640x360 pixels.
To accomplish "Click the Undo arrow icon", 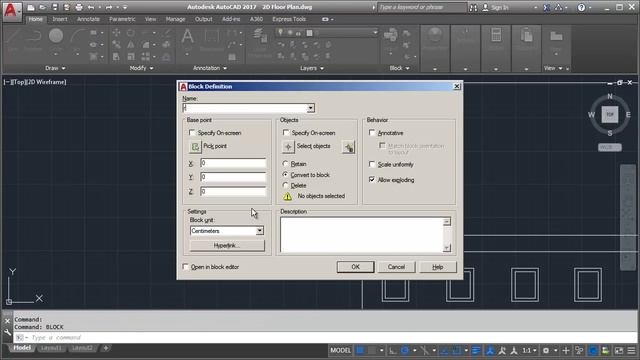I will click(x=91, y=7).
